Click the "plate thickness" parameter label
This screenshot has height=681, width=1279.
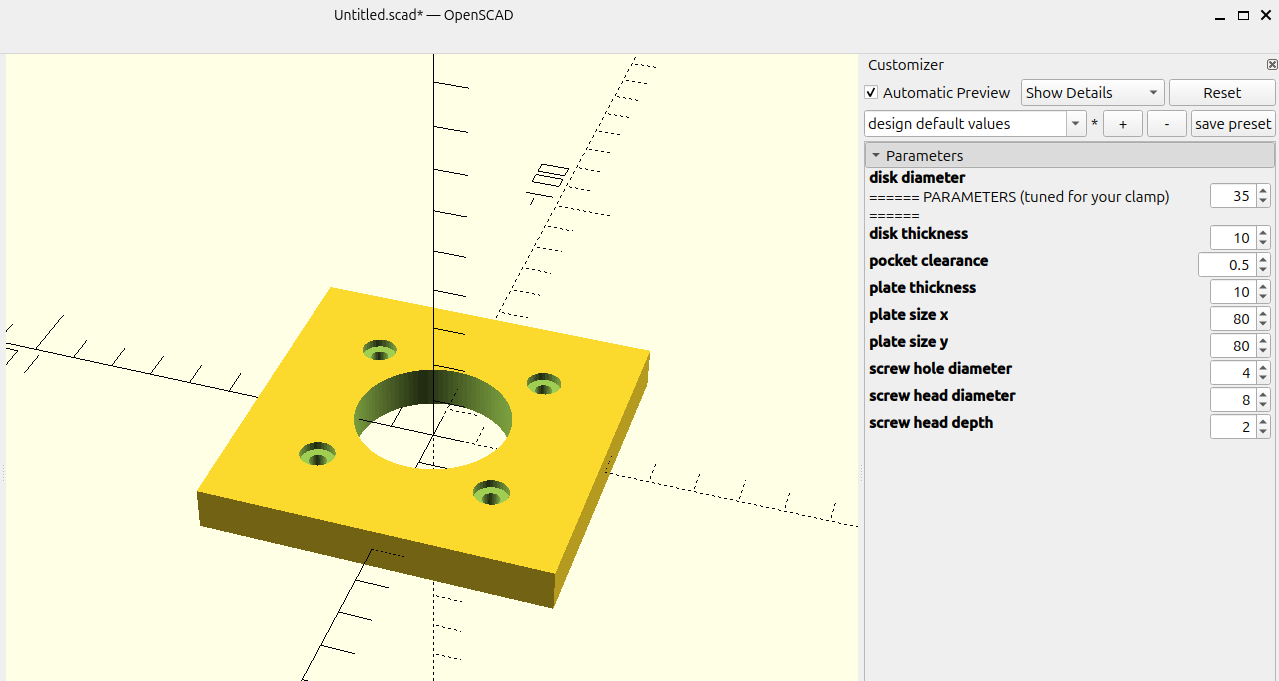[x=923, y=288]
